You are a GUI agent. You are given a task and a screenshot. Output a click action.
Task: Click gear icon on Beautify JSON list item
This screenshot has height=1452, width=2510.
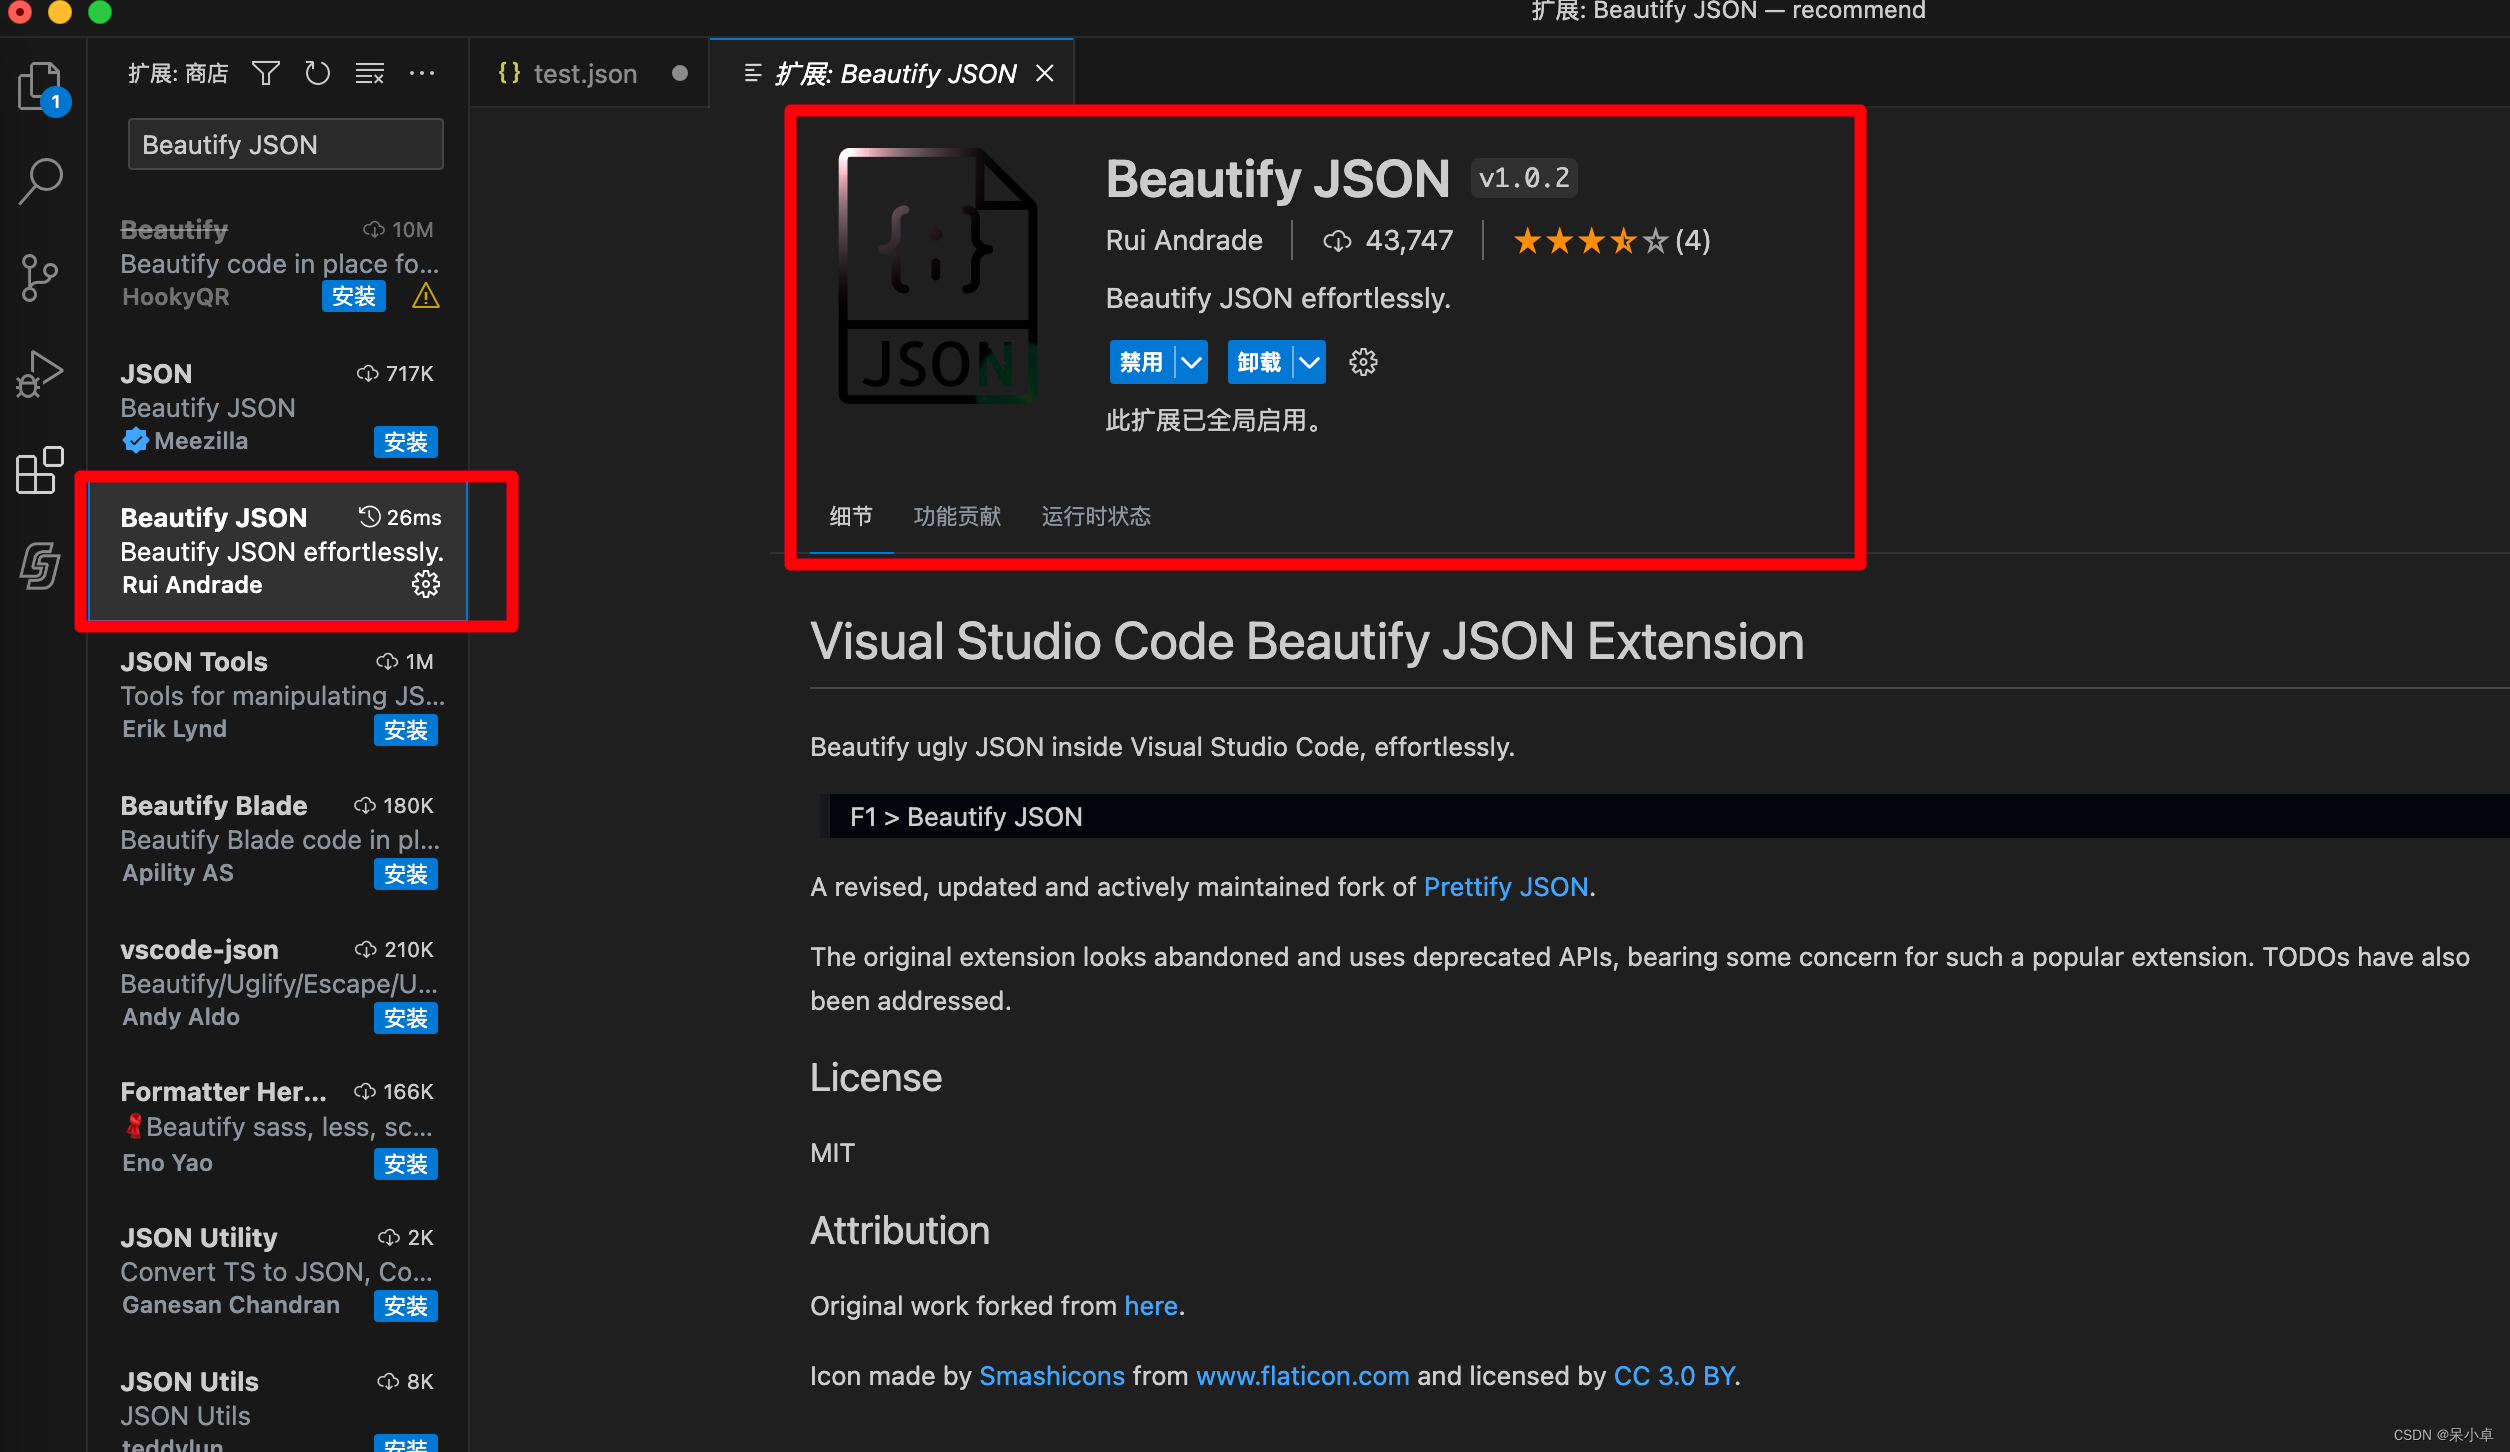[426, 584]
